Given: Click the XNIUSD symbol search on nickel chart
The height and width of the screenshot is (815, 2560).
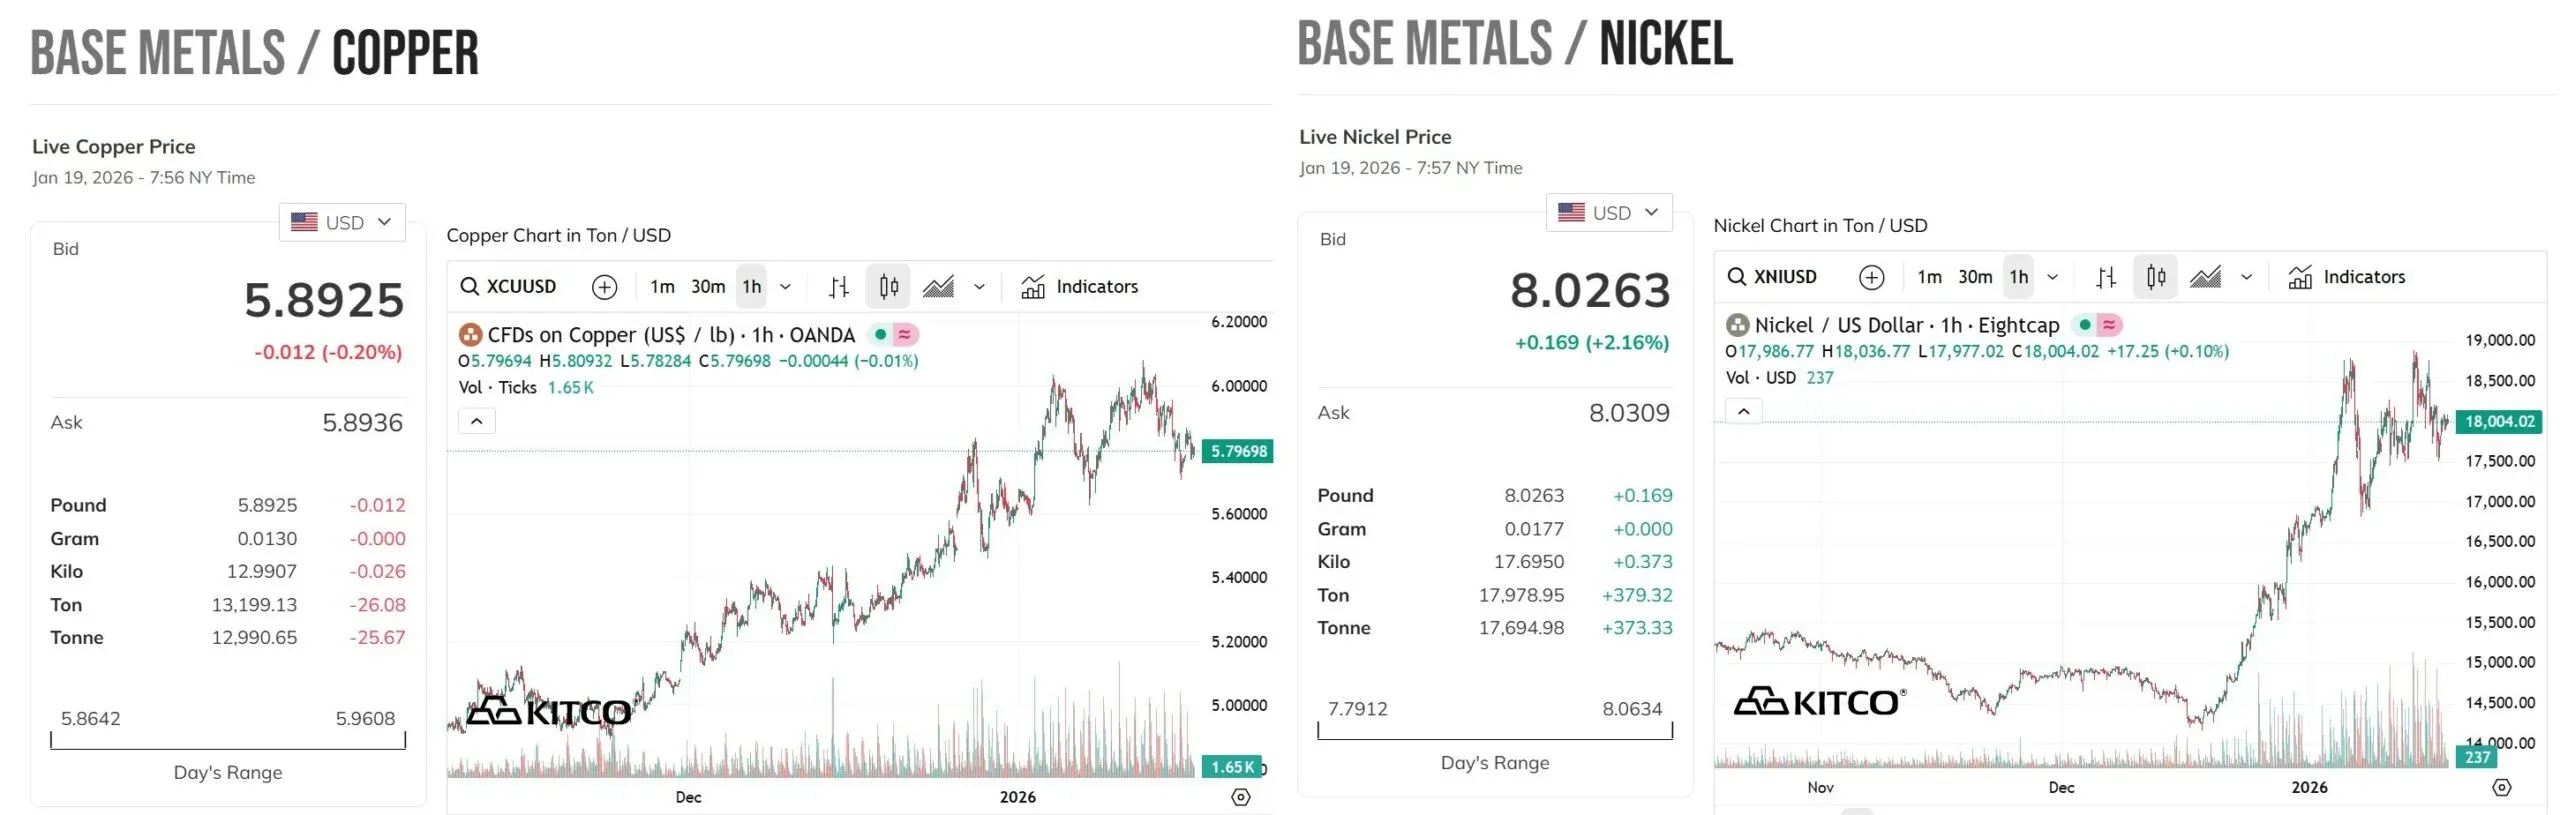Looking at the screenshot, I should 1772,277.
